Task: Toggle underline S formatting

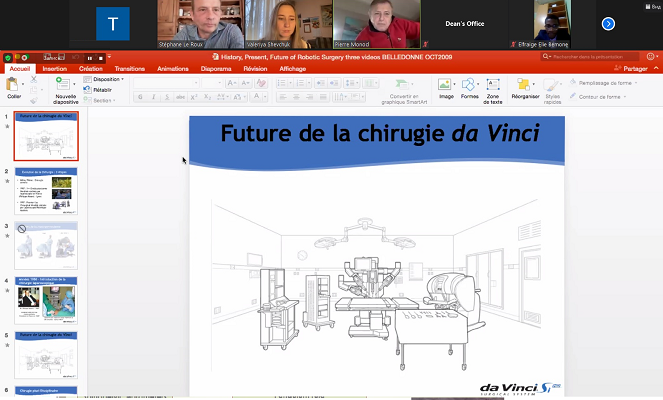Action: [167, 97]
